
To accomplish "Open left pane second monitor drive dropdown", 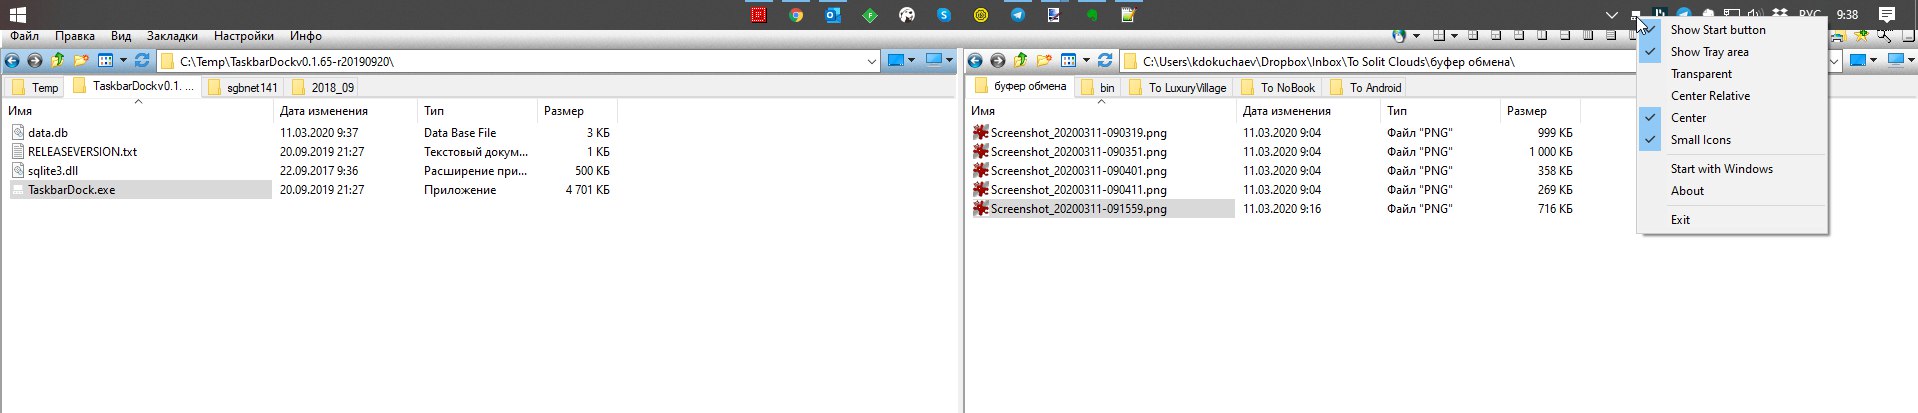I will click(948, 61).
